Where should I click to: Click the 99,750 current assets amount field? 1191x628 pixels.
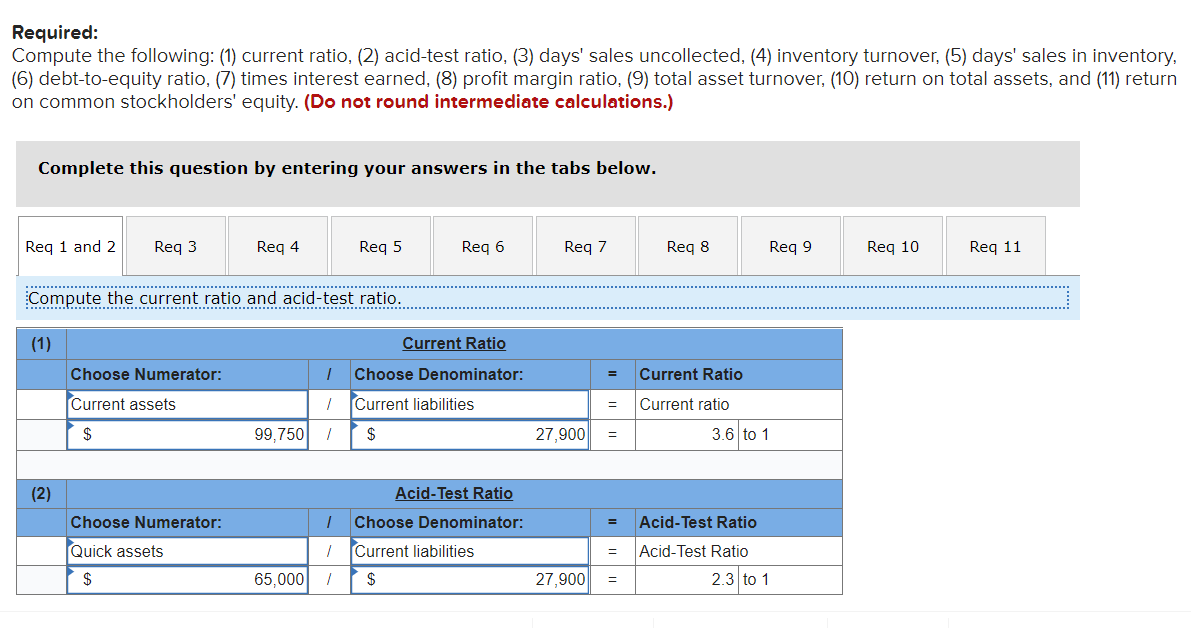(x=188, y=434)
